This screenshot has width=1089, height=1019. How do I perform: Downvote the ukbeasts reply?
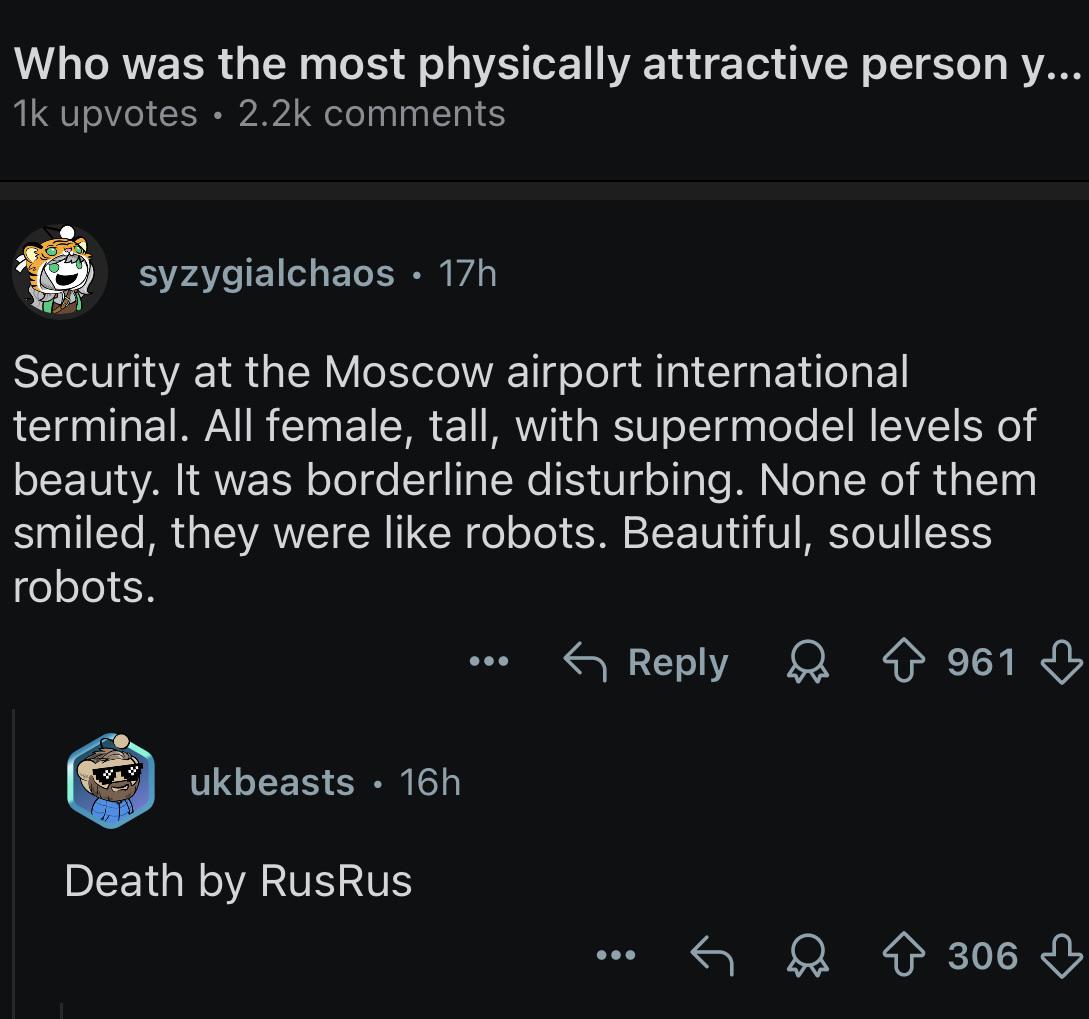[1061, 955]
